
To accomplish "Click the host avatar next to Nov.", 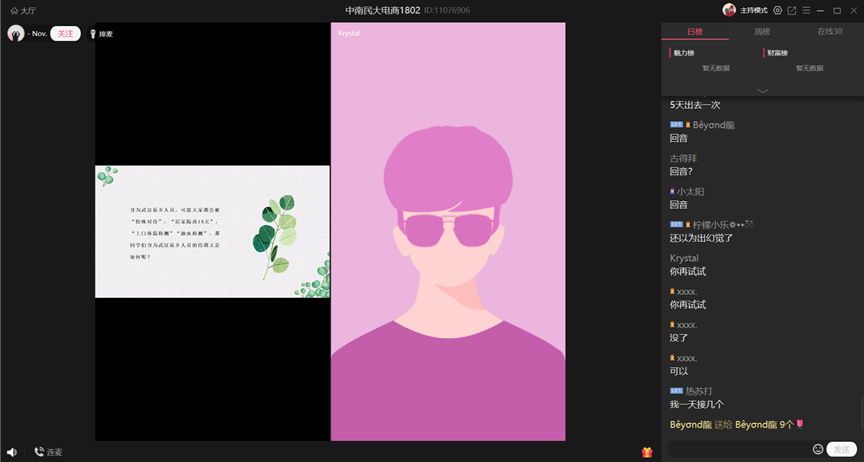I will 16,34.
